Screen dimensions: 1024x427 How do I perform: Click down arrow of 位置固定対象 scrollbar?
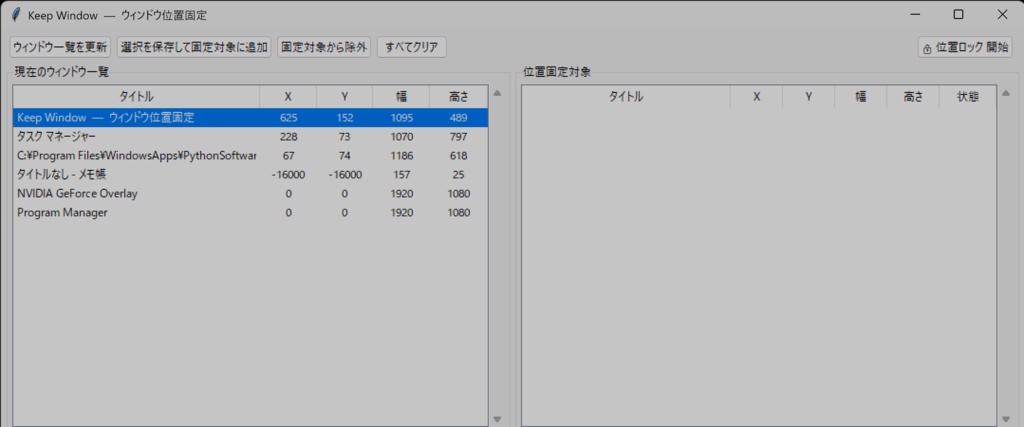tap(1006, 419)
